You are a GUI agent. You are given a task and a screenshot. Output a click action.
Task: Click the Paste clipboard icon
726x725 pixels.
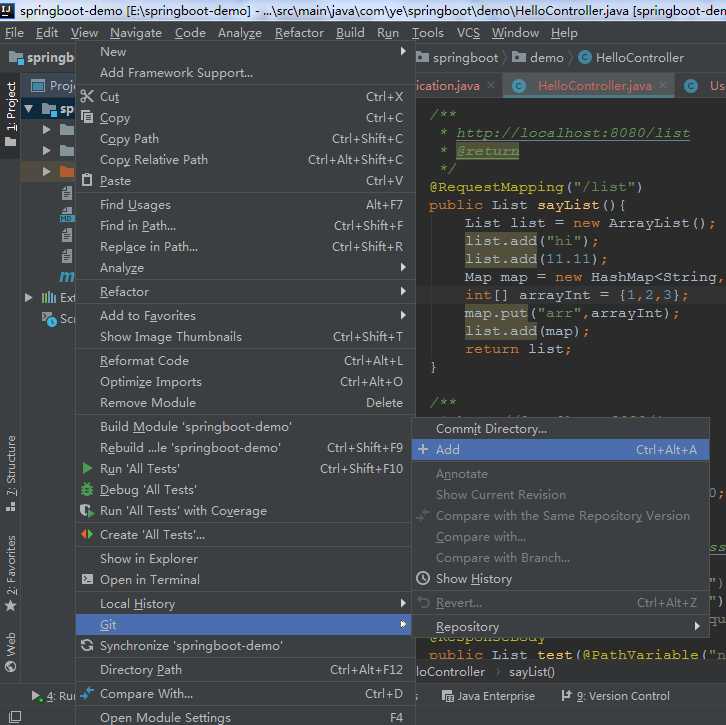coord(87,180)
